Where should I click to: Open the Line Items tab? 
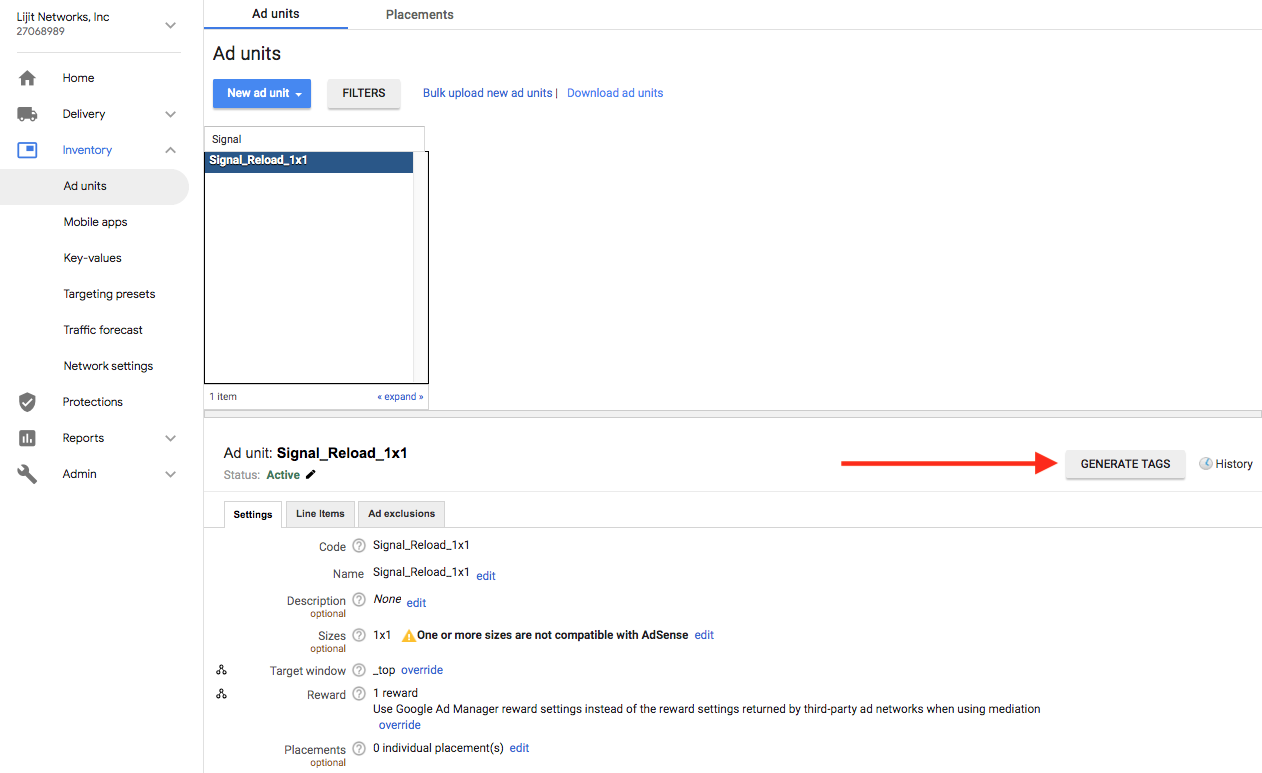pos(320,514)
